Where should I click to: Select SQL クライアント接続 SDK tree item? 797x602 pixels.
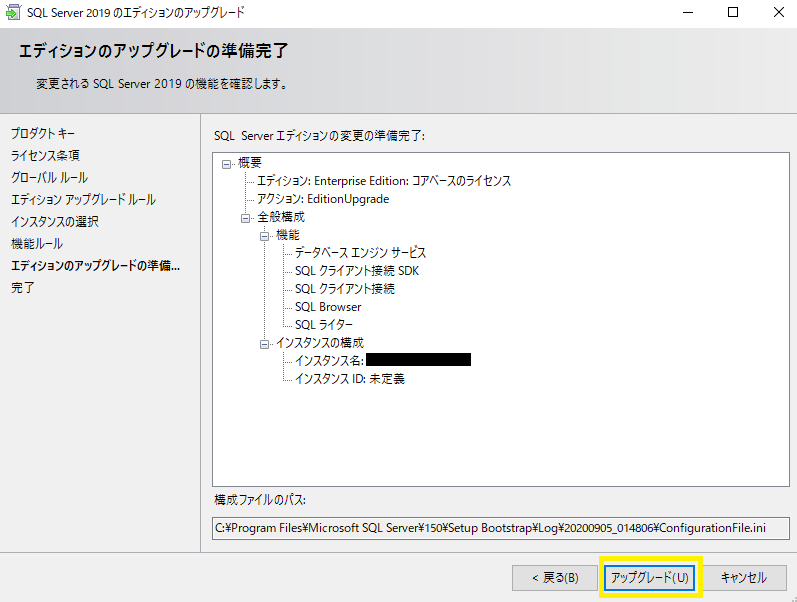(x=357, y=270)
